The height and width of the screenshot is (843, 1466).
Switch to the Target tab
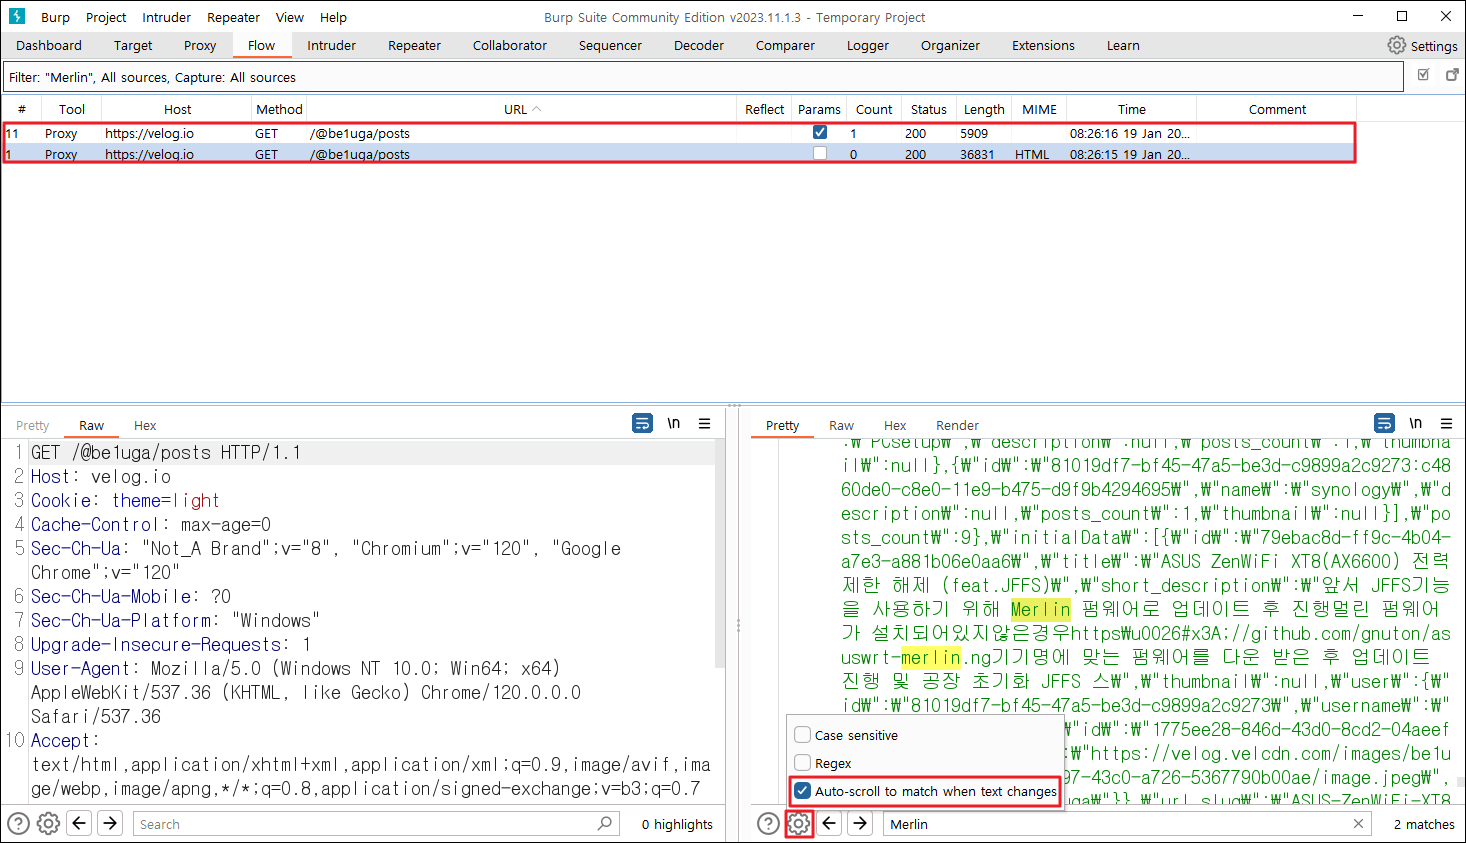pyautogui.click(x=133, y=45)
